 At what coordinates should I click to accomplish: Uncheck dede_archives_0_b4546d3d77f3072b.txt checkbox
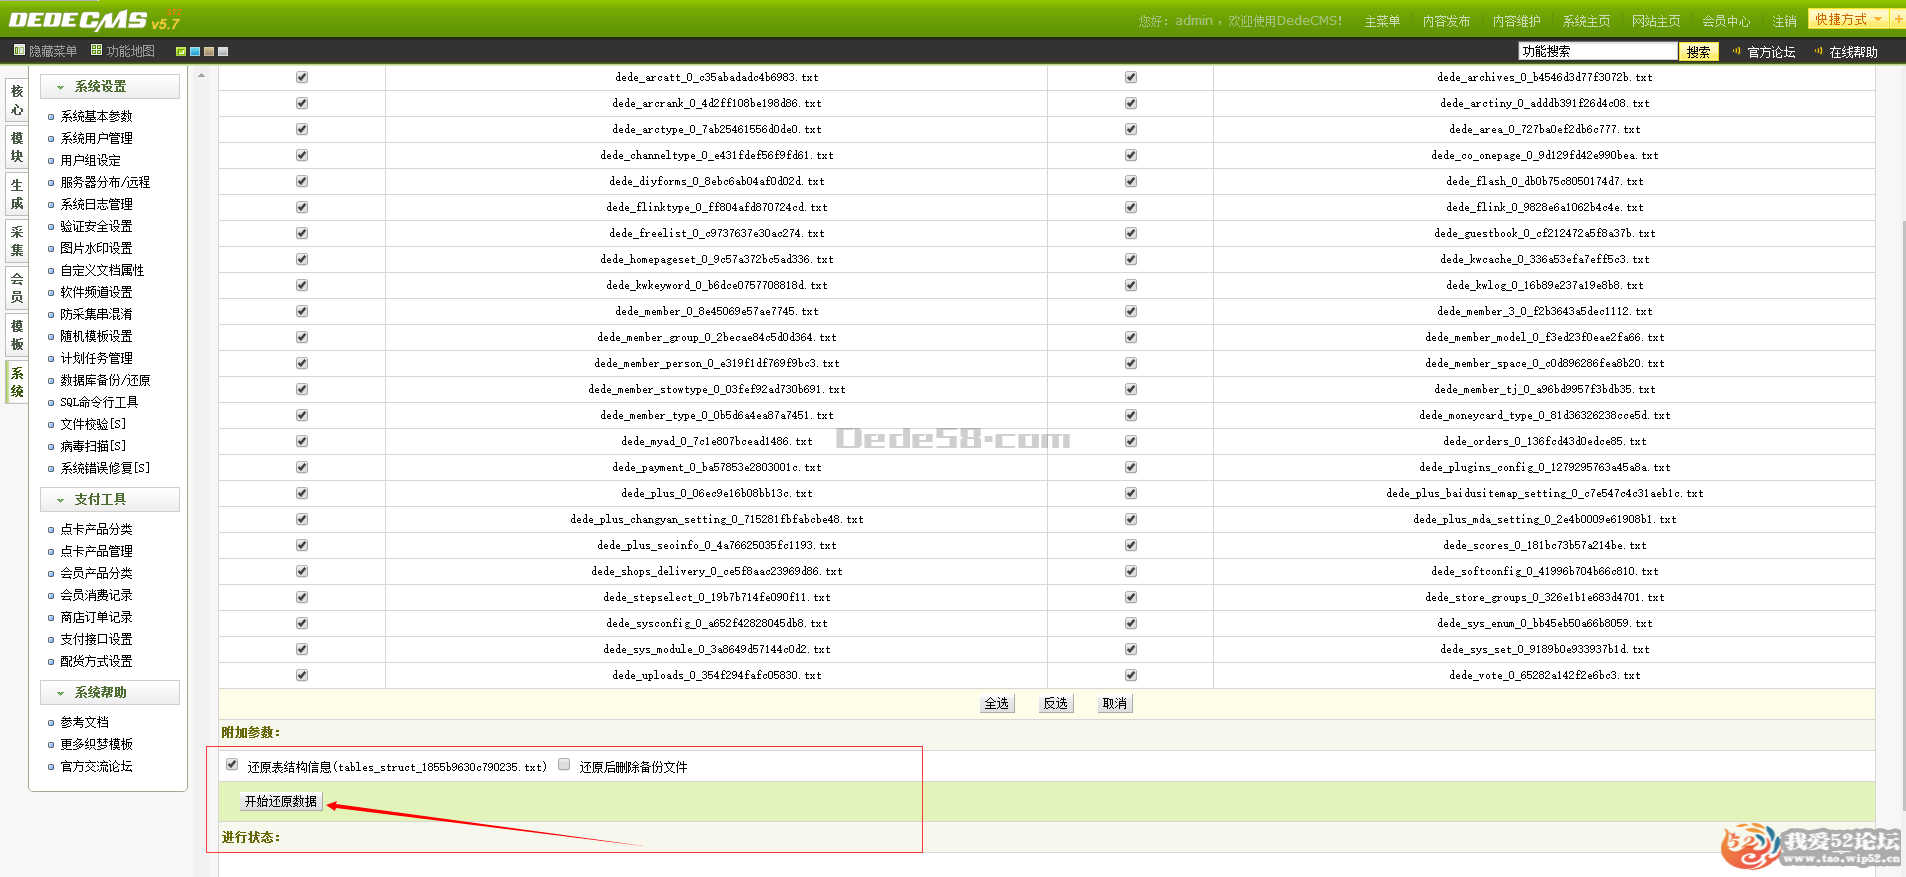1131,77
